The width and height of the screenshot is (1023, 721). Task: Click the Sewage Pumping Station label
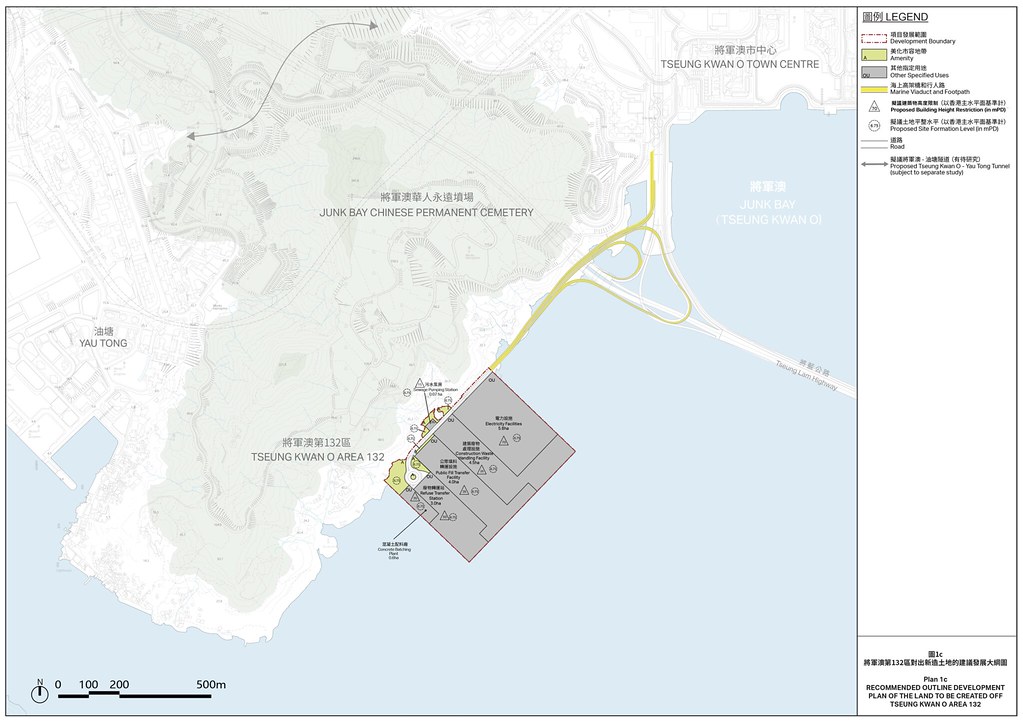[x=435, y=390]
